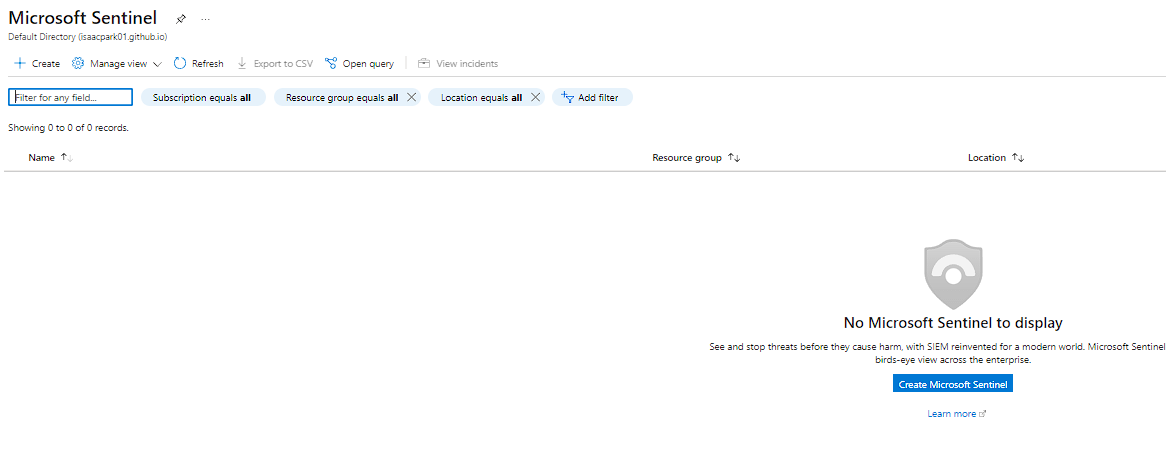1166x458 pixels.
Task: Sort by the Resource group column header
Action: [687, 158]
